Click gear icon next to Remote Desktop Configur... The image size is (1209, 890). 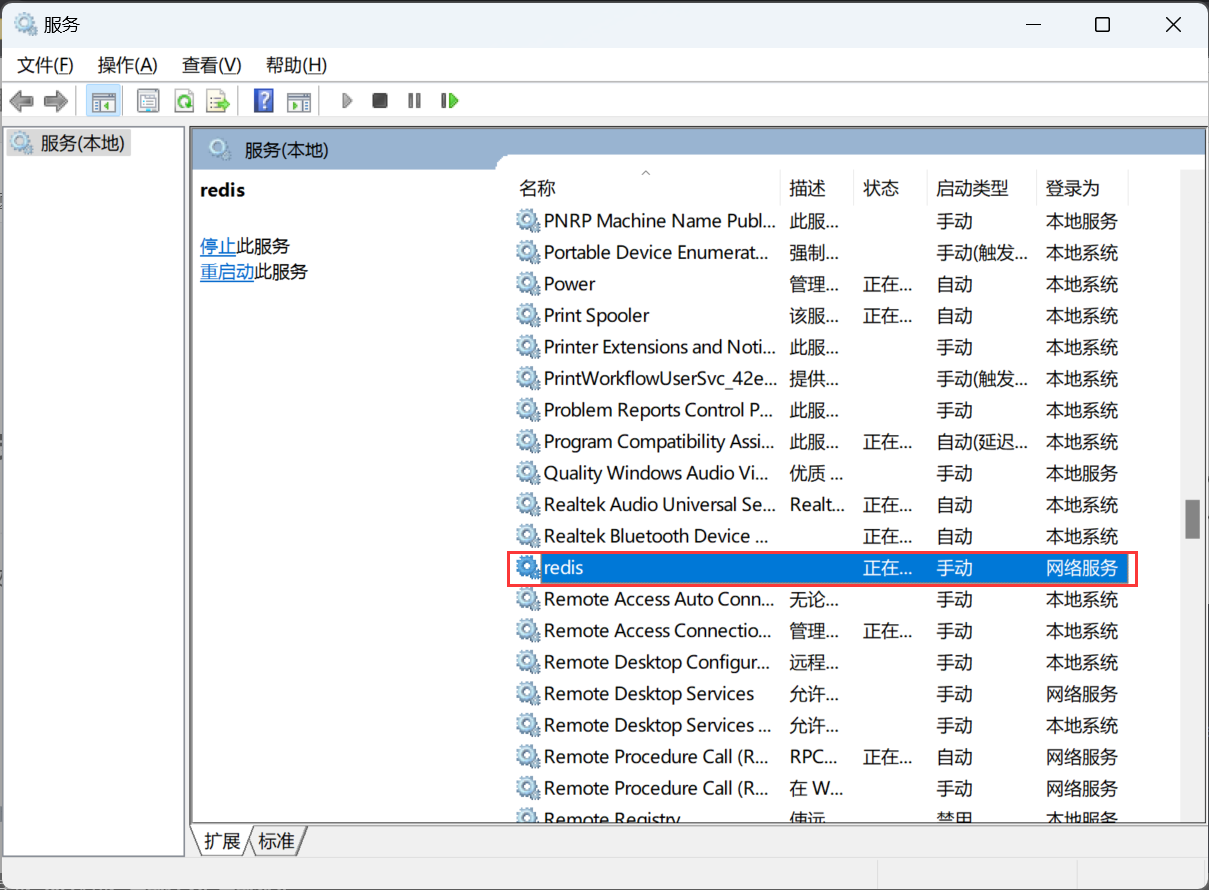click(x=527, y=662)
